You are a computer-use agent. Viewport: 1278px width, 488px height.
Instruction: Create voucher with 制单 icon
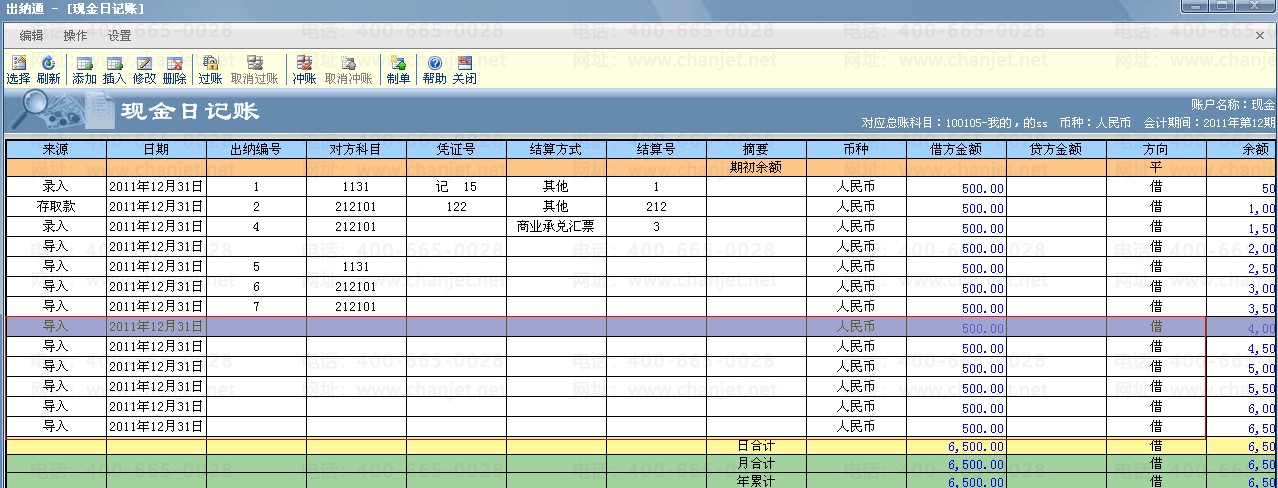[x=398, y=69]
